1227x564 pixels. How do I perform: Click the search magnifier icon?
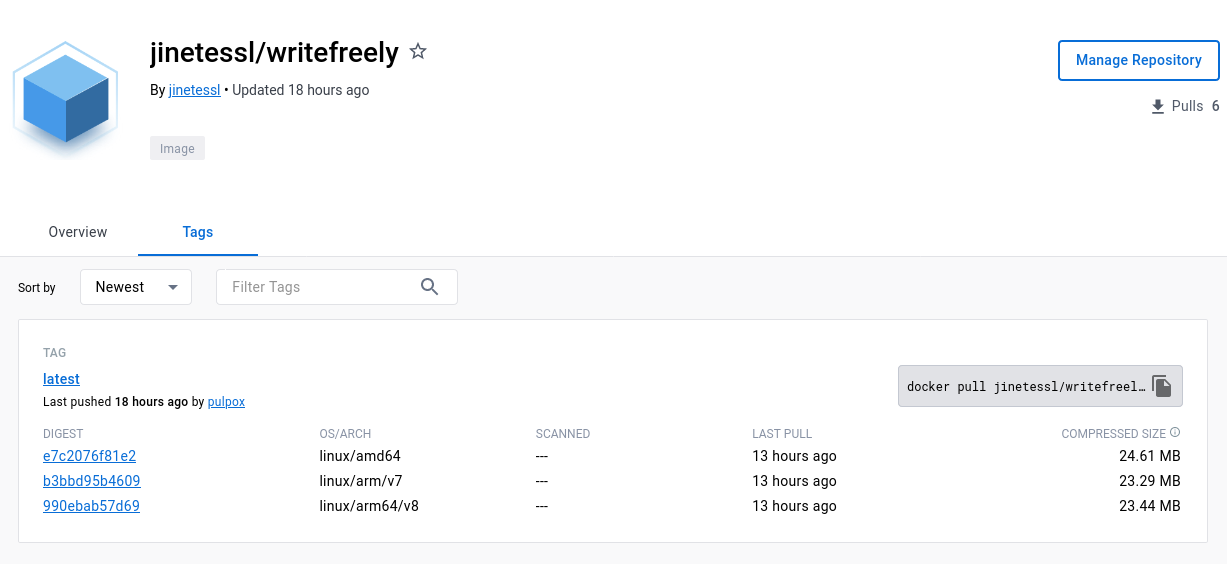(430, 287)
